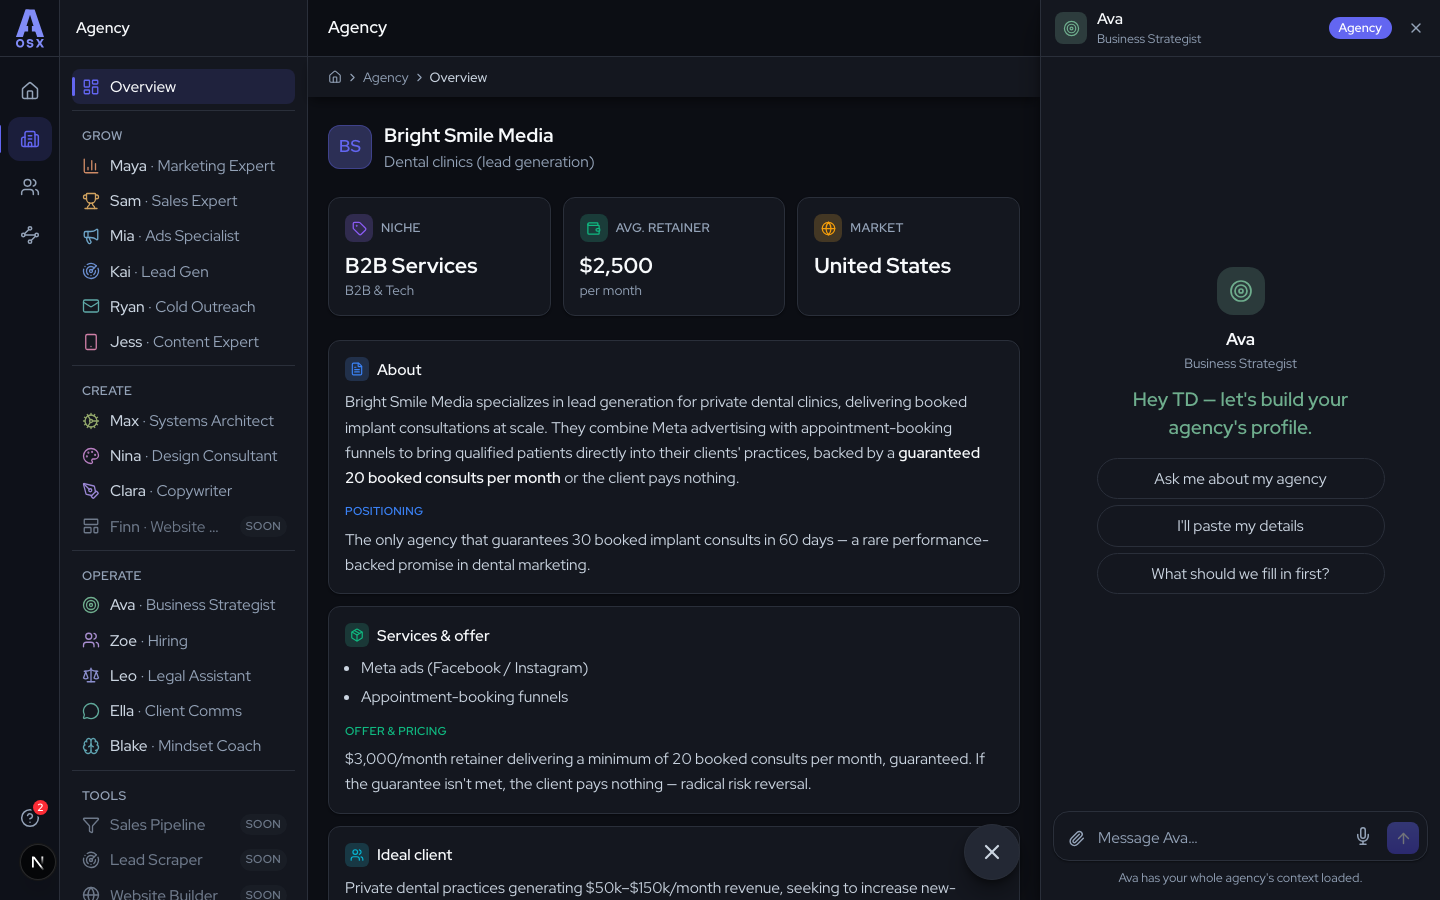Click the Message Ava input field
The image size is (1440, 900).
click(x=1218, y=838)
